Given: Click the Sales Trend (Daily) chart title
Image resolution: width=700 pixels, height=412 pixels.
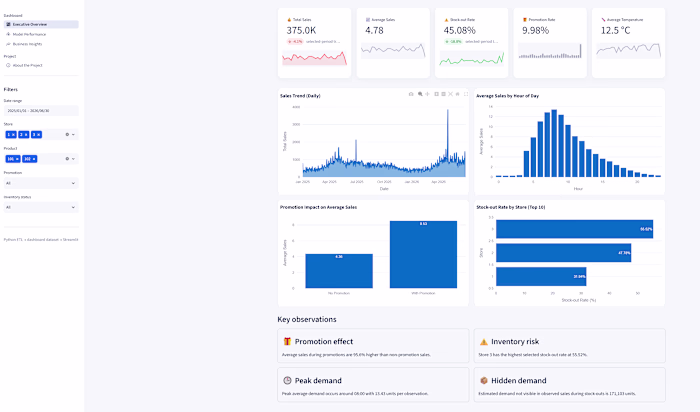Looking at the screenshot, I should 300,96.
